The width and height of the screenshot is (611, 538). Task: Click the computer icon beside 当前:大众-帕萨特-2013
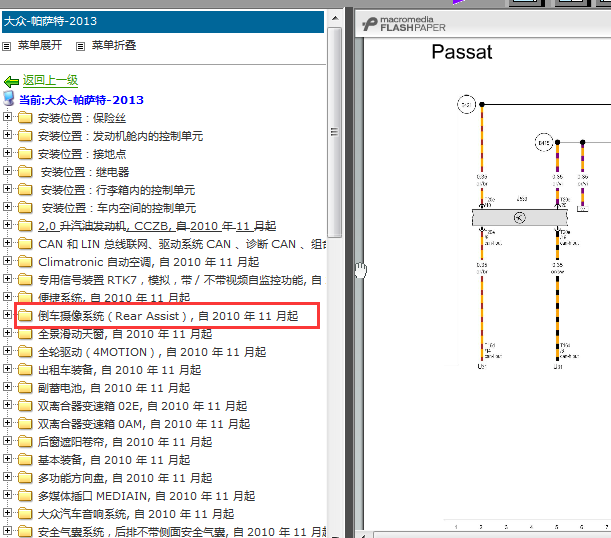point(9,99)
